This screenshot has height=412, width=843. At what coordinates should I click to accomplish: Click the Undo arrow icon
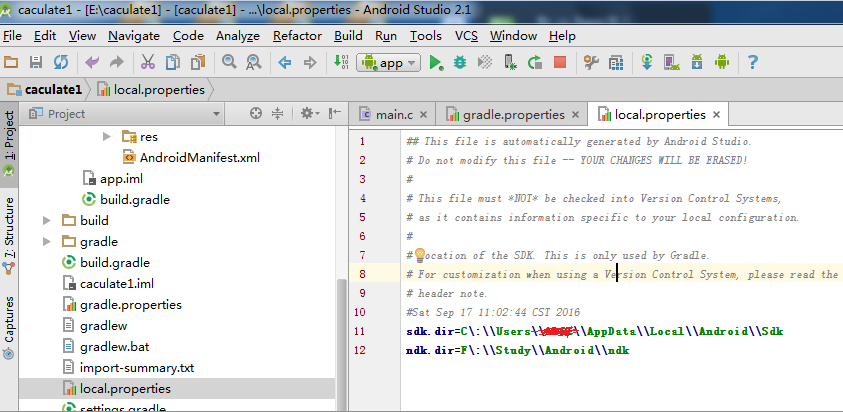pyautogui.click(x=92, y=62)
